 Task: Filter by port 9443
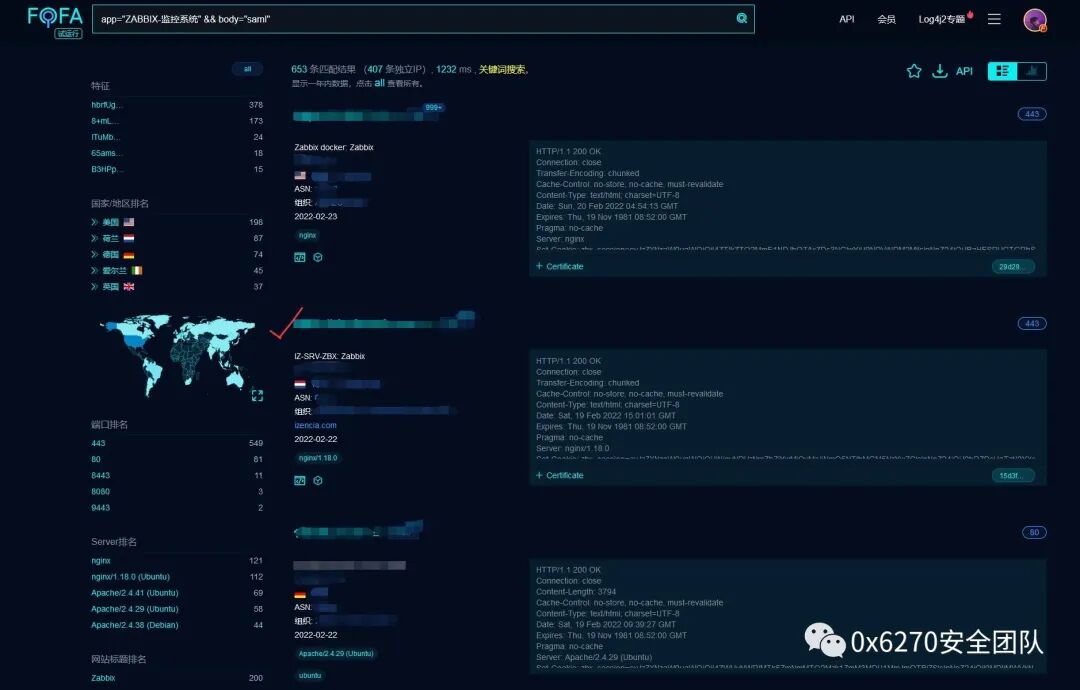(x=101, y=508)
